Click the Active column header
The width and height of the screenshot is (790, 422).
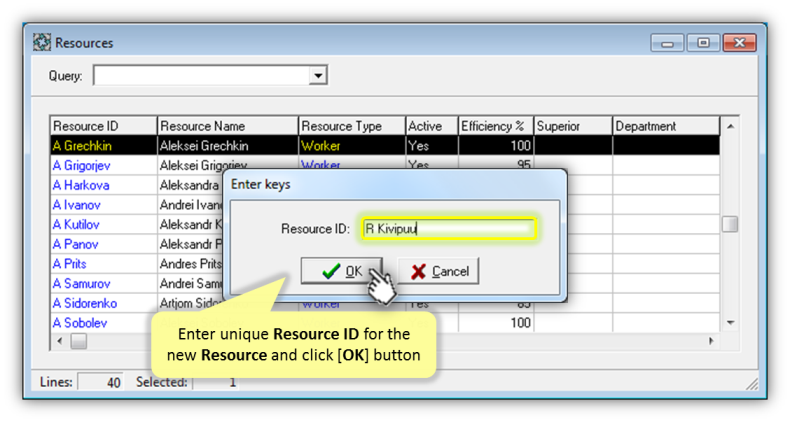coord(430,126)
